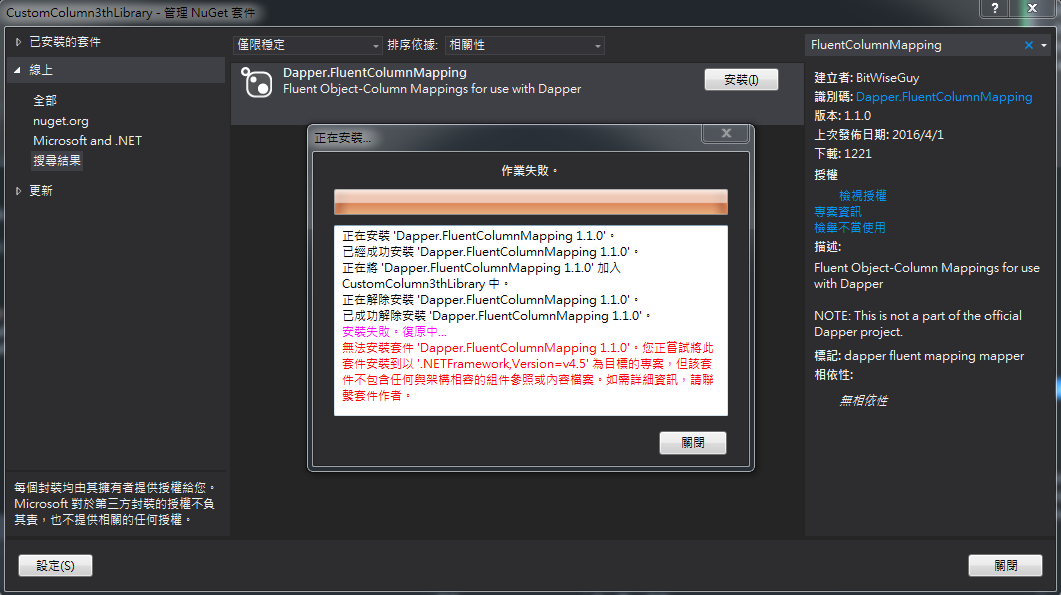Screen dimensions: 1061x595
Task: Click the 建立者: BitWiseGuy text
Action: [x=866, y=78]
